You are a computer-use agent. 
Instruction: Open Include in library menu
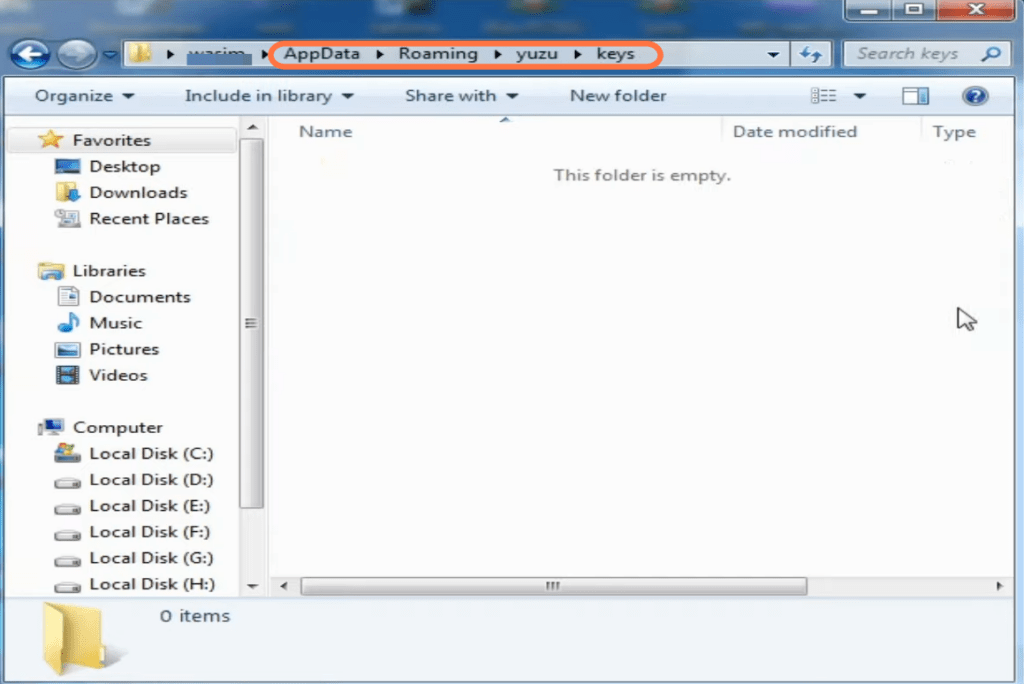(269, 96)
